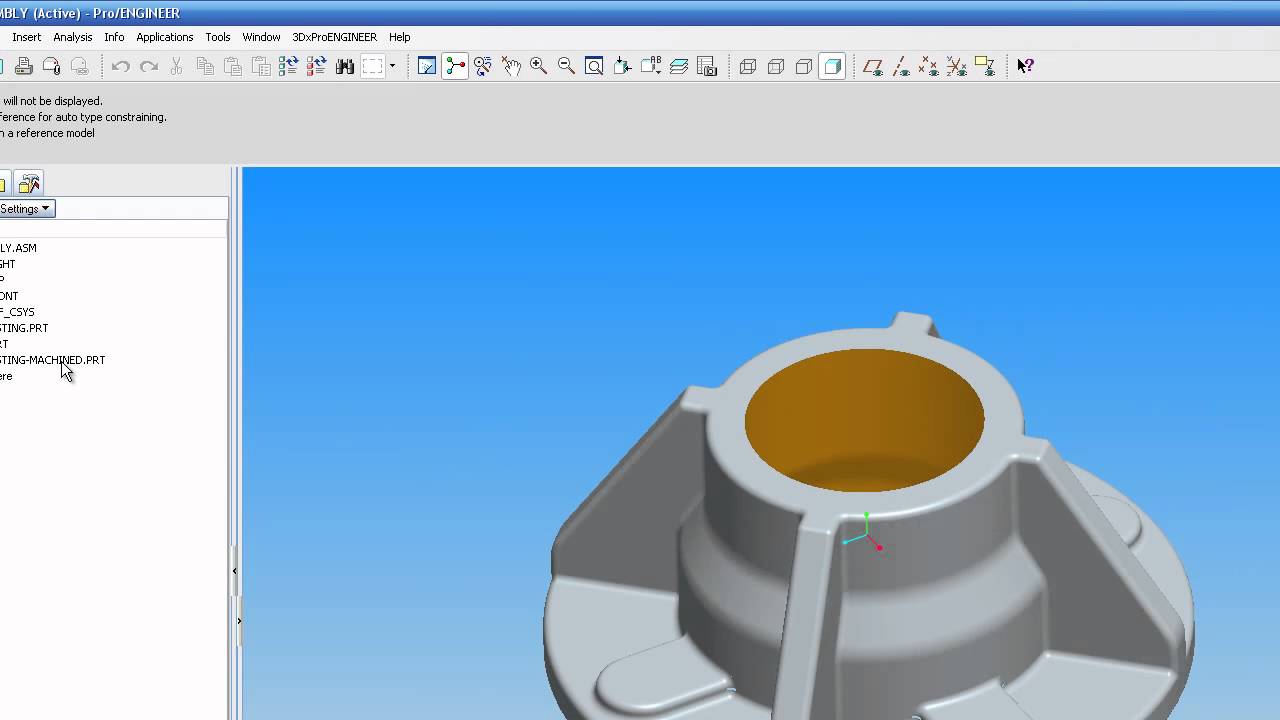The image size is (1280, 720).
Task: Open the Saved View list
Action: coord(650,66)
